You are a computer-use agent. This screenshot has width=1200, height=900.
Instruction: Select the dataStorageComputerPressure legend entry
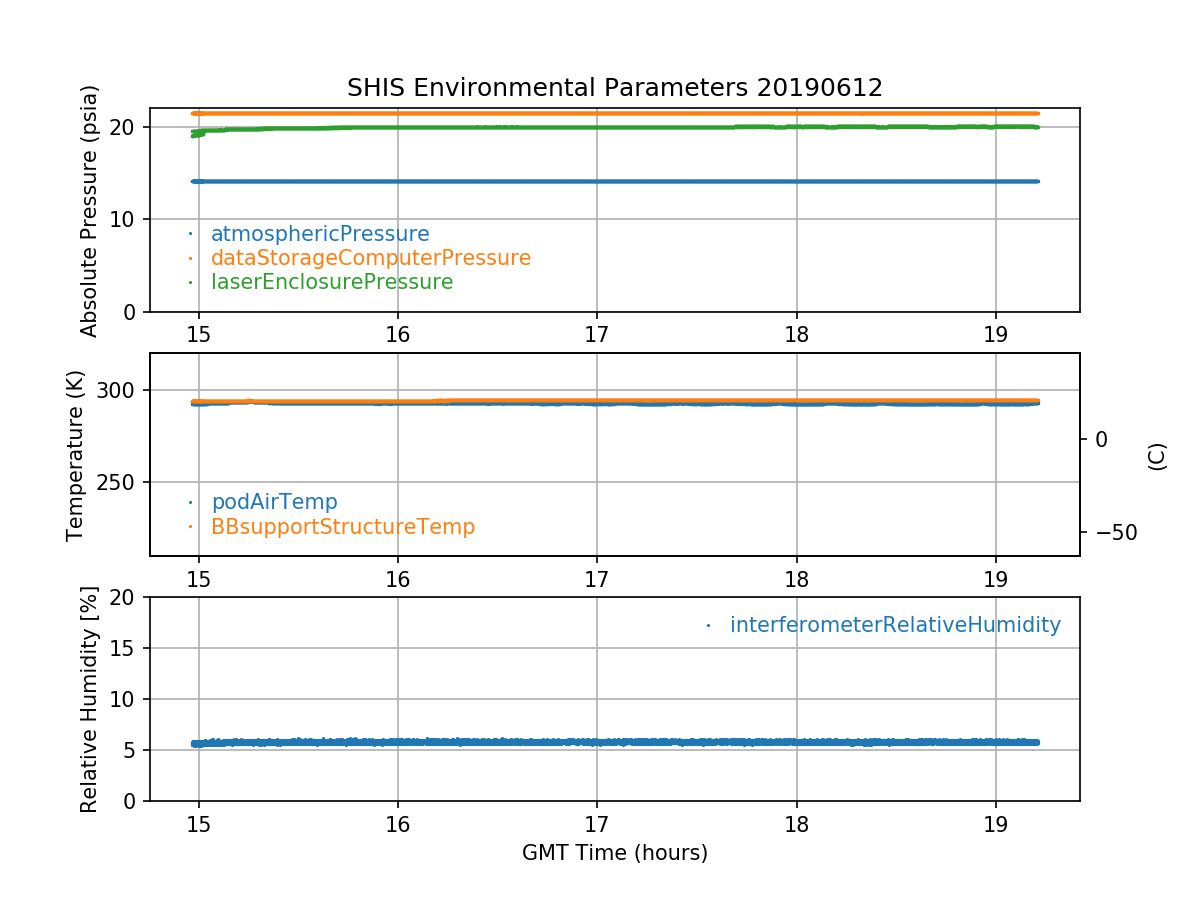pos(370,258)
